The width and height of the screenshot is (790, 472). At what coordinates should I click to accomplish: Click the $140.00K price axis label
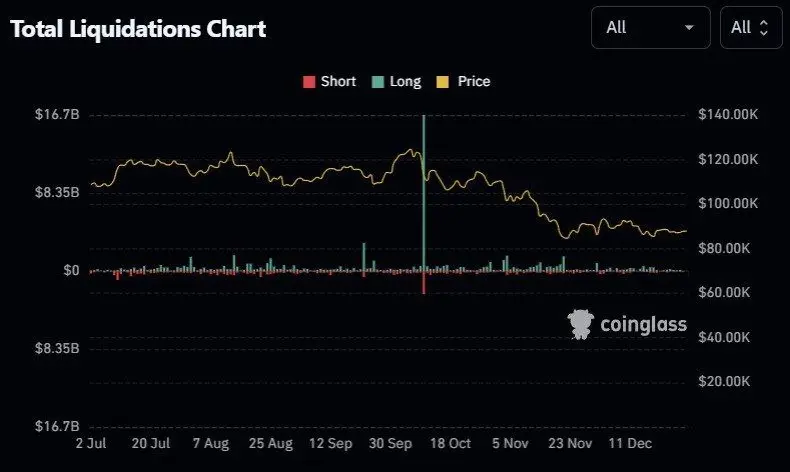(x=728, y=115)
